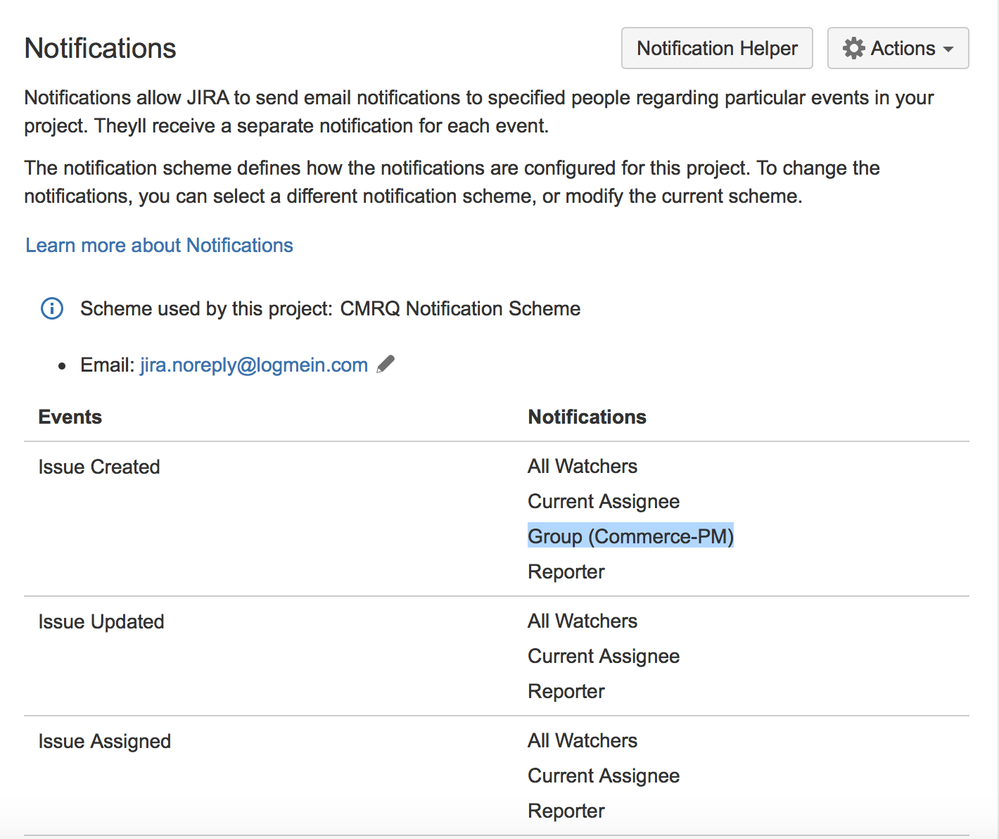Click Current Assignee under Issue Created
Viewport: 999px width, 839px height.
pyautogui.click(x=603, y=501)
